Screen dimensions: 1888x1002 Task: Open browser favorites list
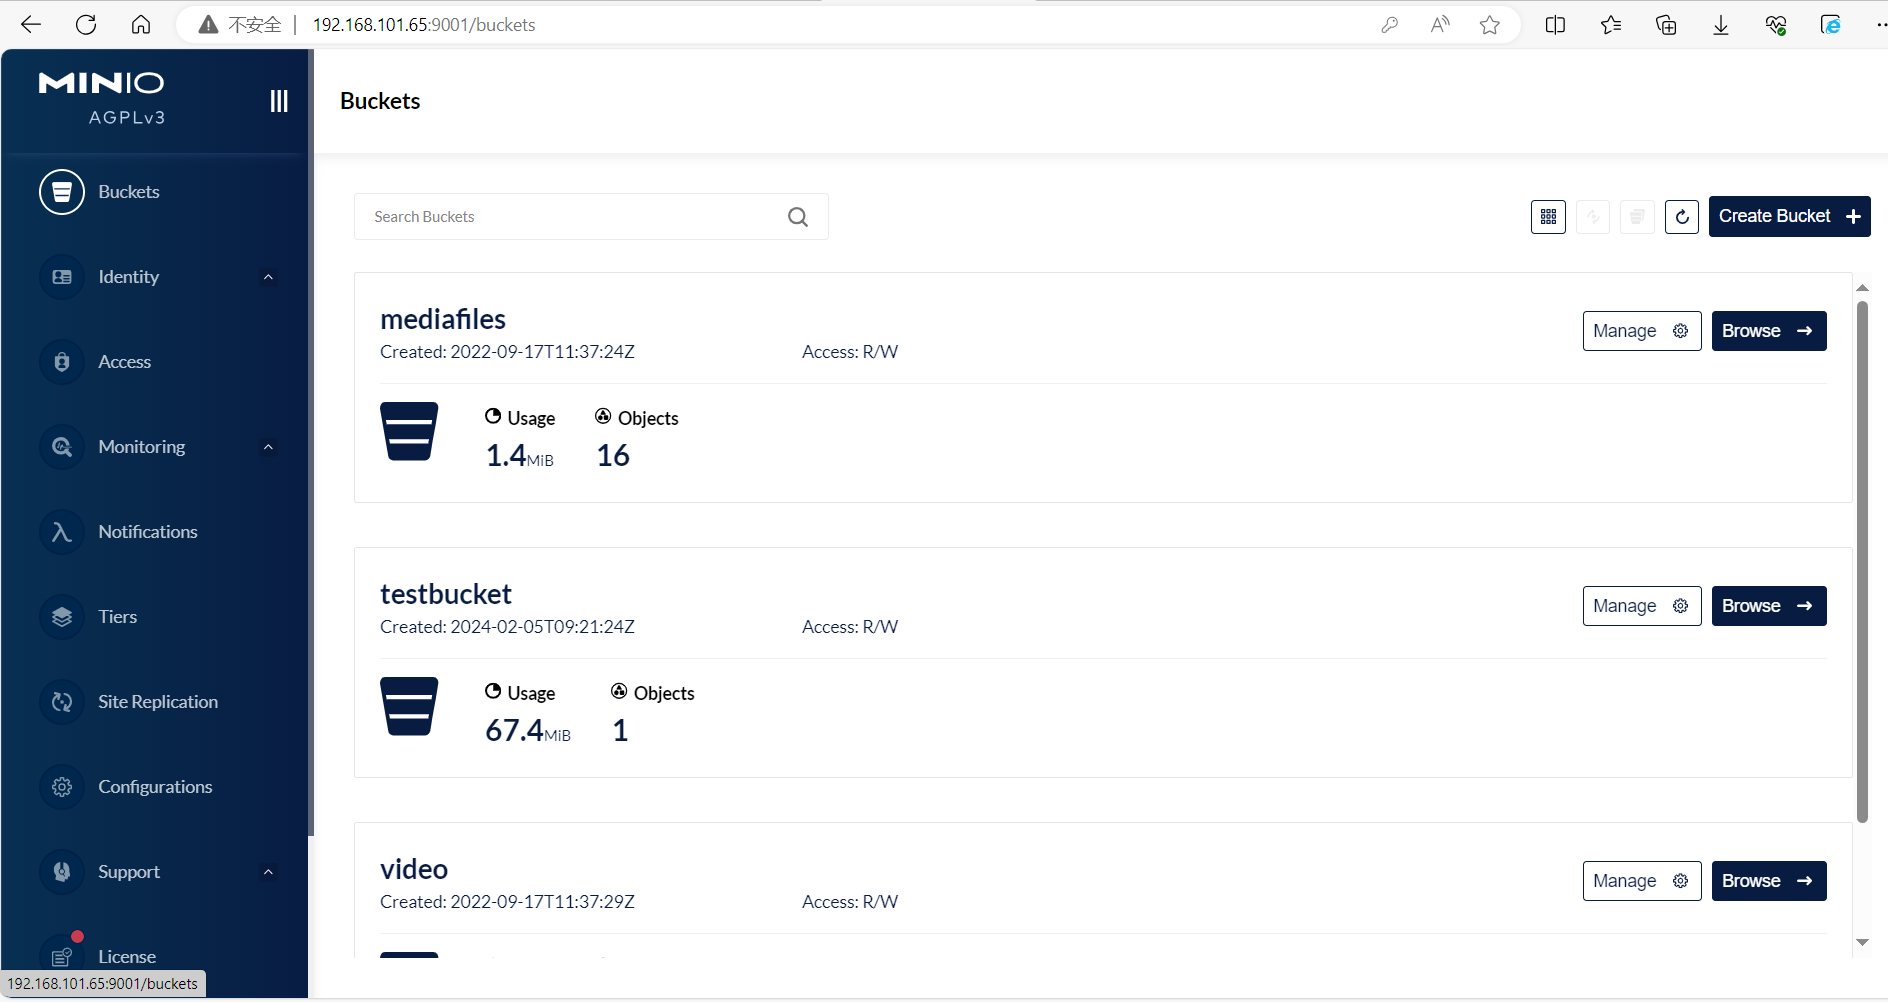(1611, 25)
